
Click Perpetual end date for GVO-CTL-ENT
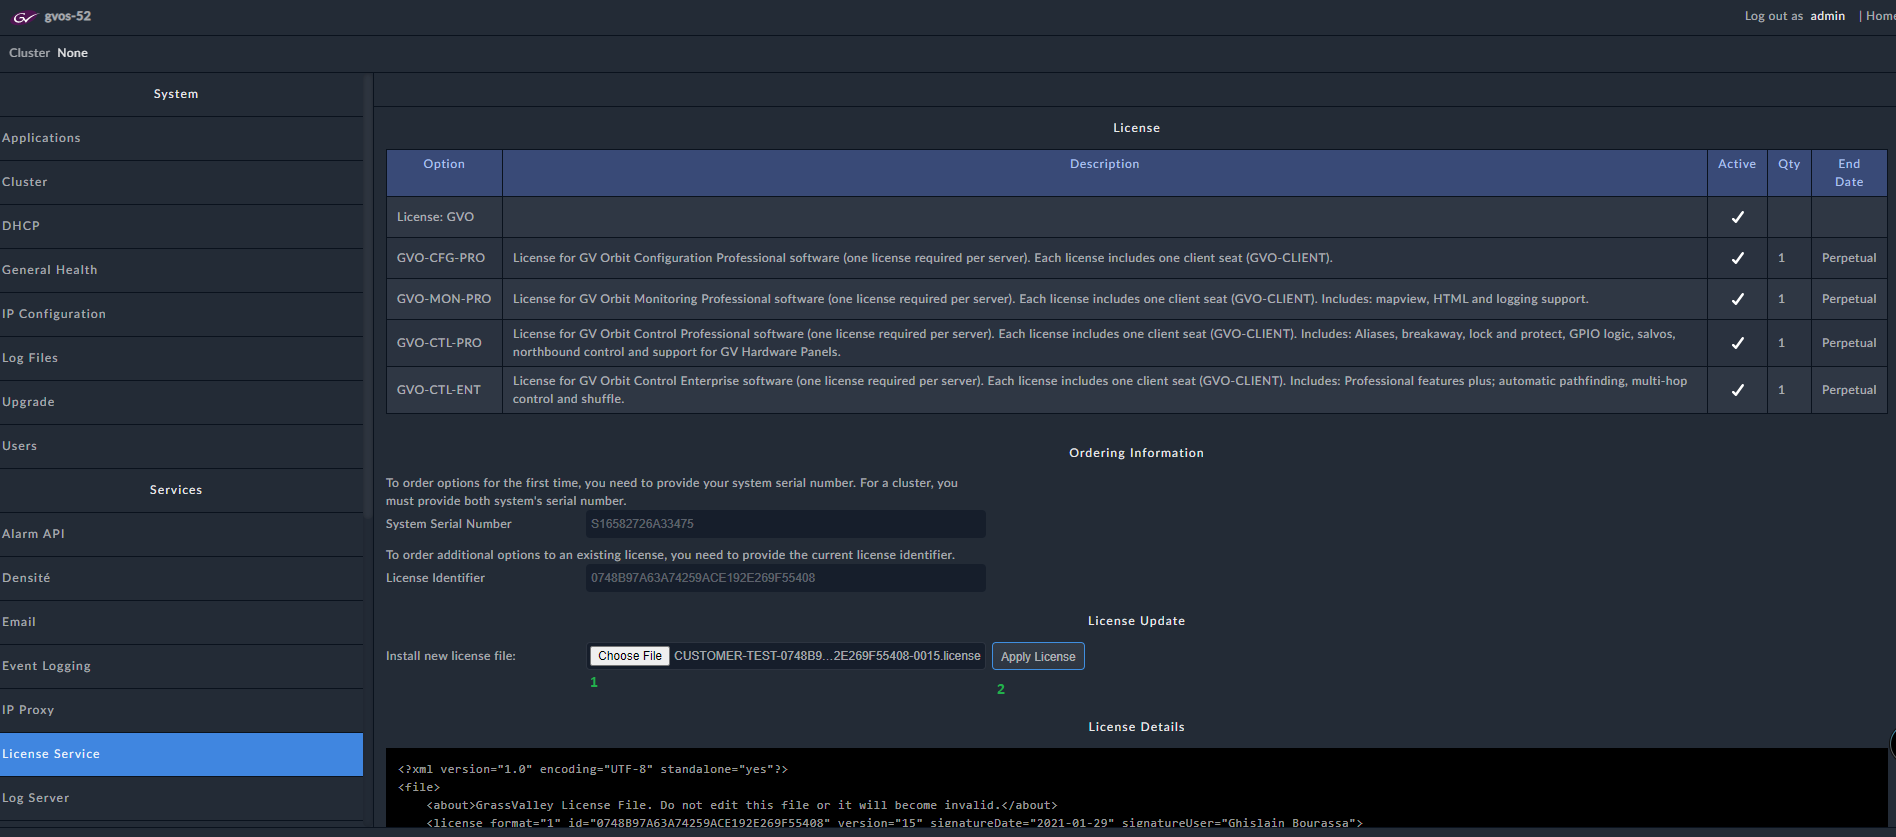(x=1849, y=390)
